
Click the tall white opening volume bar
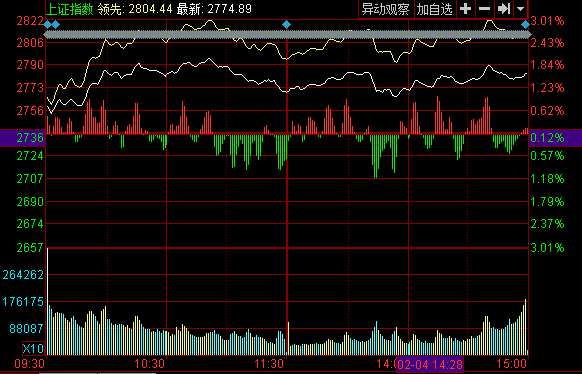48,301
